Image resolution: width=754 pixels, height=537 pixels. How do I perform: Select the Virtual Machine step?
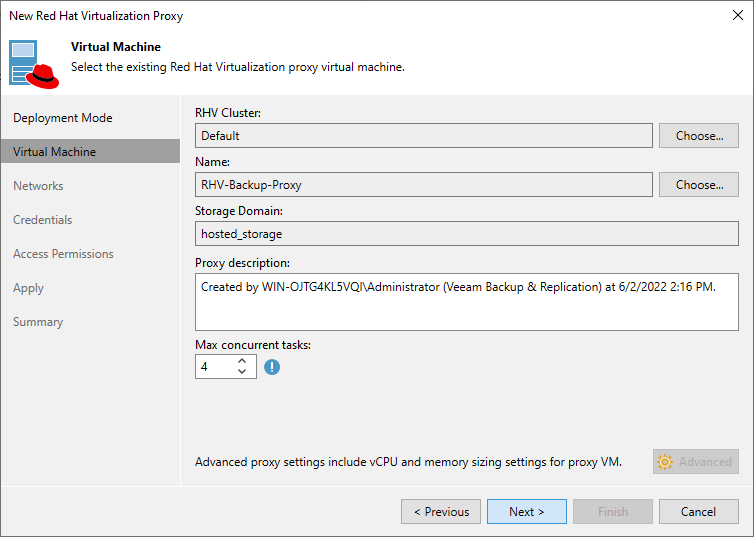pos(55,152)
